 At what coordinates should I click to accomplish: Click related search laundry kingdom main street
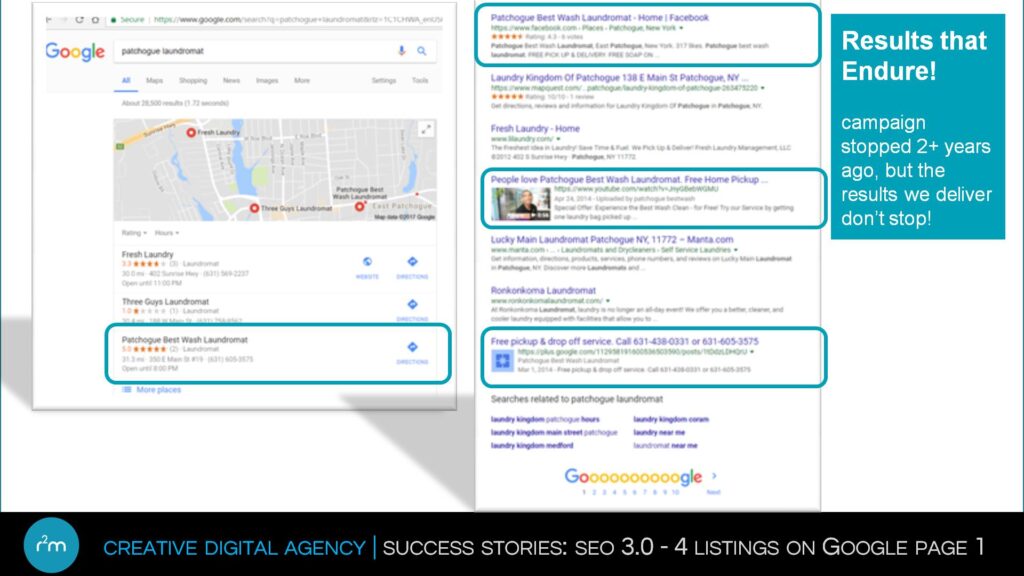(554, 432)
